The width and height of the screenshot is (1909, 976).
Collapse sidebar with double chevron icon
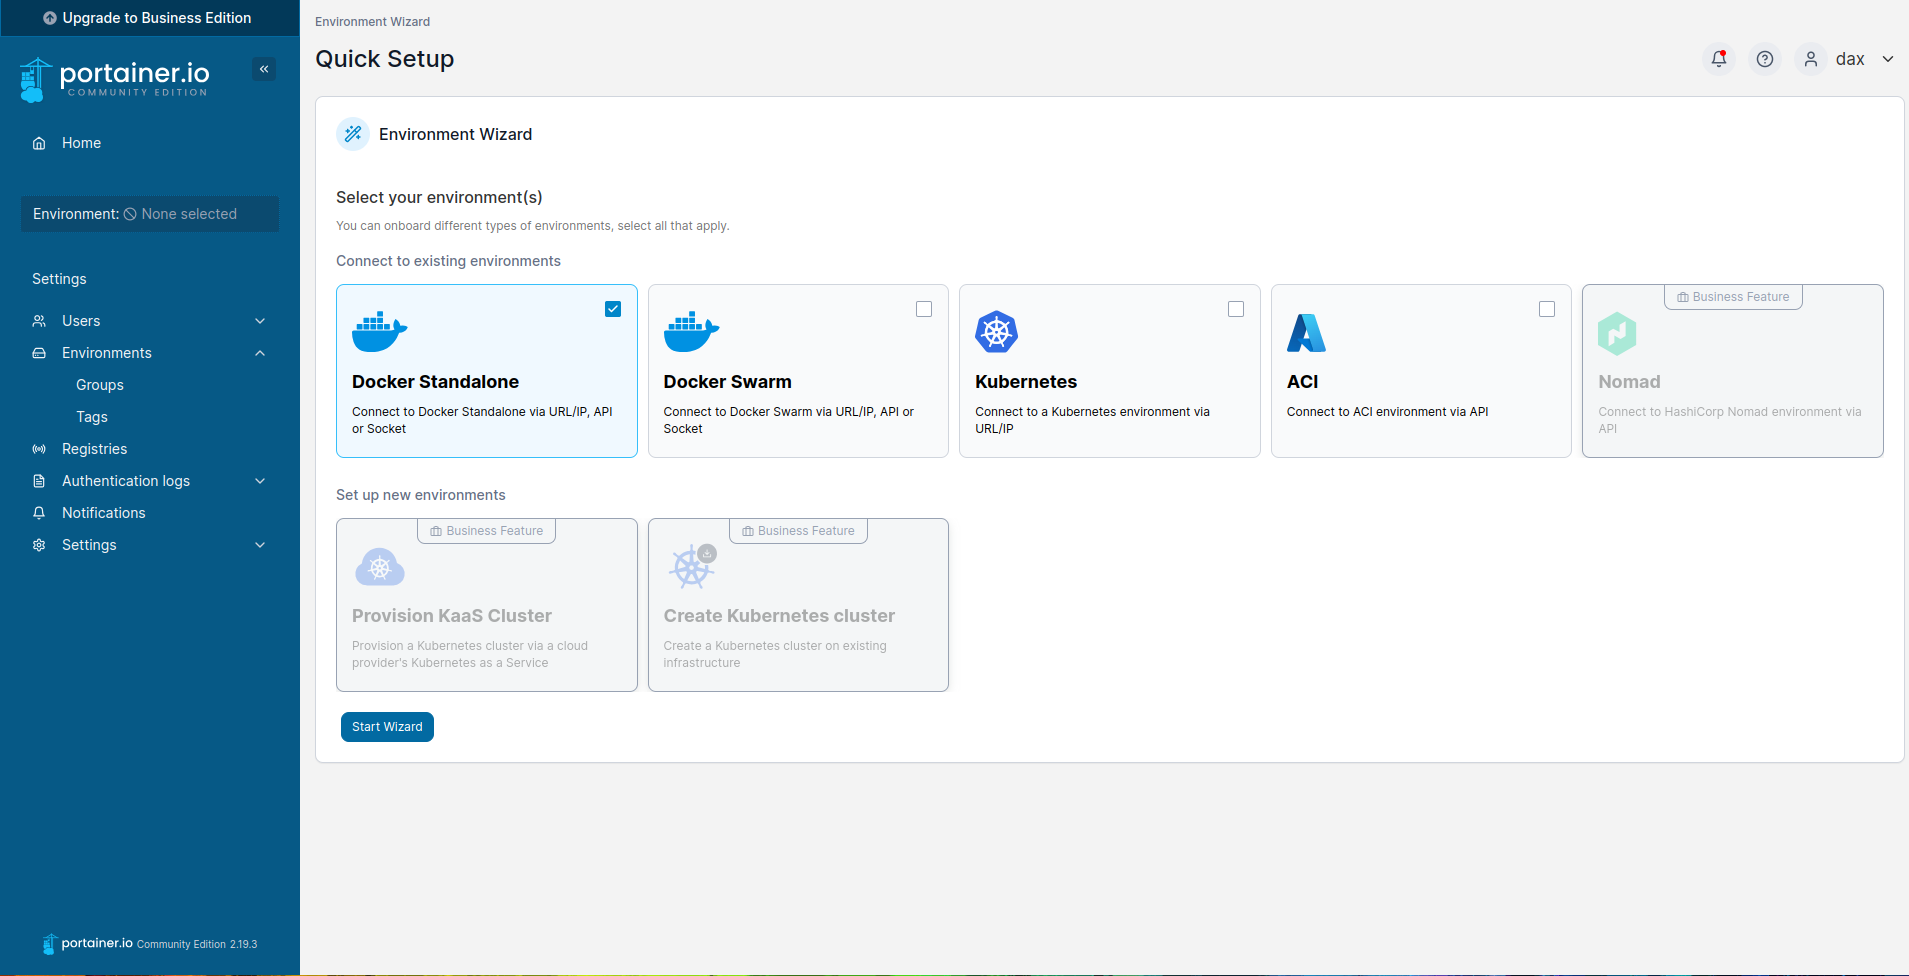[264, 69]
